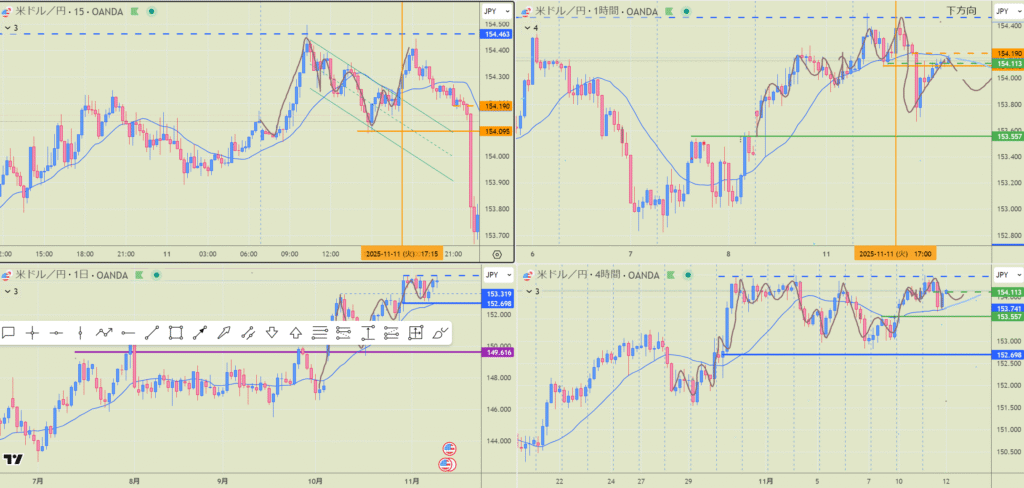This screenshot has width=1024, height=488.
Task: Click the TradingView logo on daily chart
Action: click(x=13, y=459)
